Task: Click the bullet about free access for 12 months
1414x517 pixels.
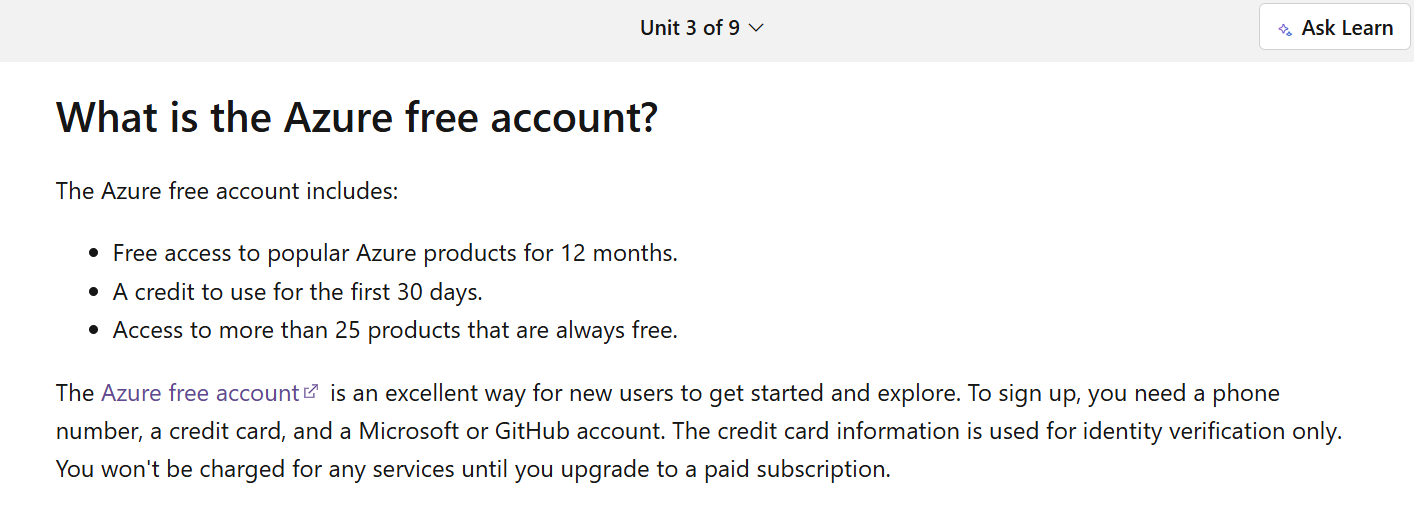Action: pyautogui.click(x=395, y=253)
